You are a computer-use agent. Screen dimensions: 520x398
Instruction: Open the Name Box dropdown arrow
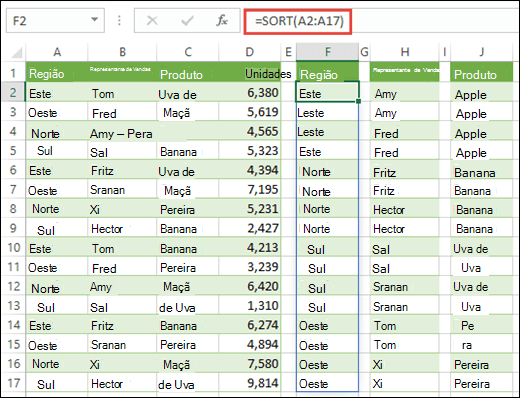(x=95, y=20)
